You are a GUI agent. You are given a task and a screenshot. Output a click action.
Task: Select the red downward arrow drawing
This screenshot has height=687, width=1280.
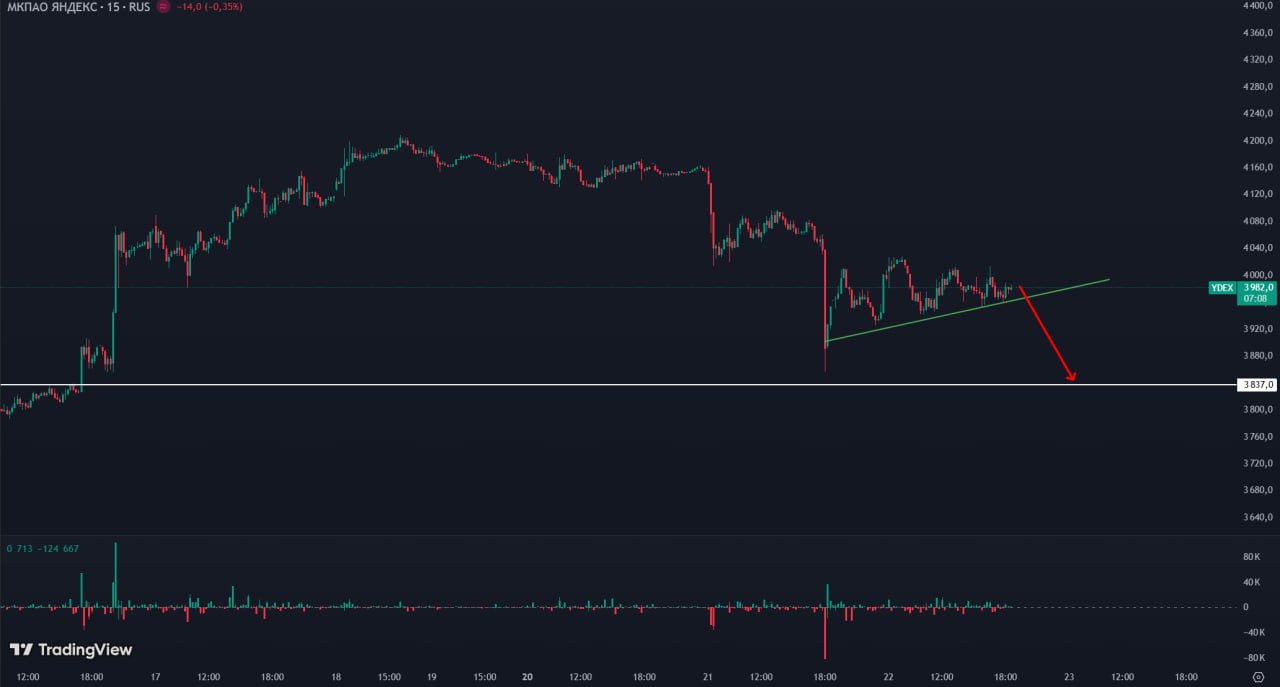tap(1045, 332)
